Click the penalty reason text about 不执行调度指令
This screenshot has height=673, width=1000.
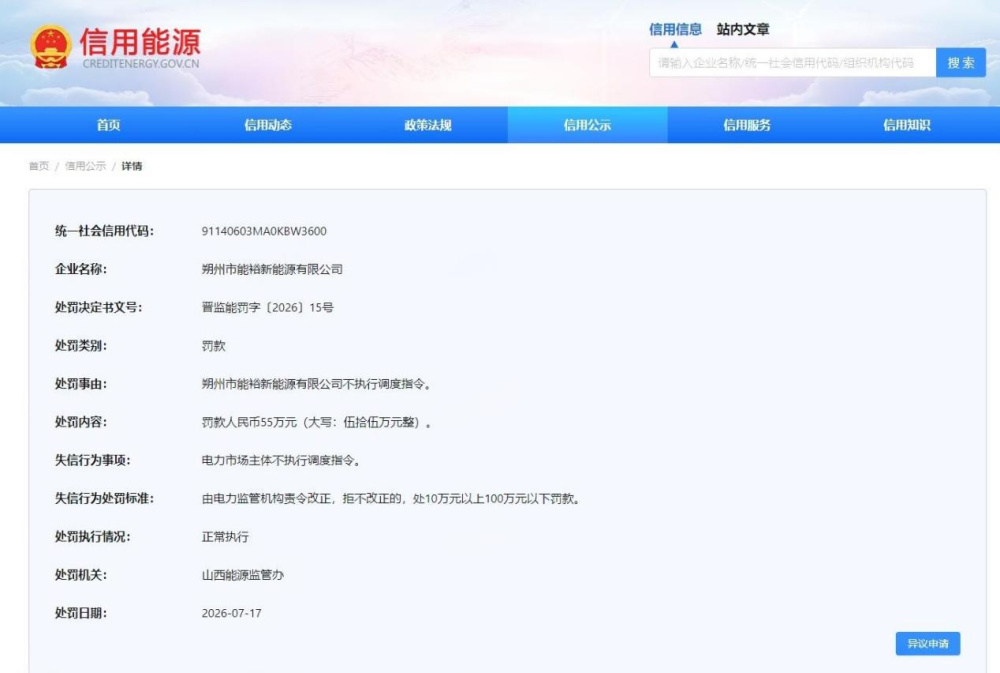316,384
